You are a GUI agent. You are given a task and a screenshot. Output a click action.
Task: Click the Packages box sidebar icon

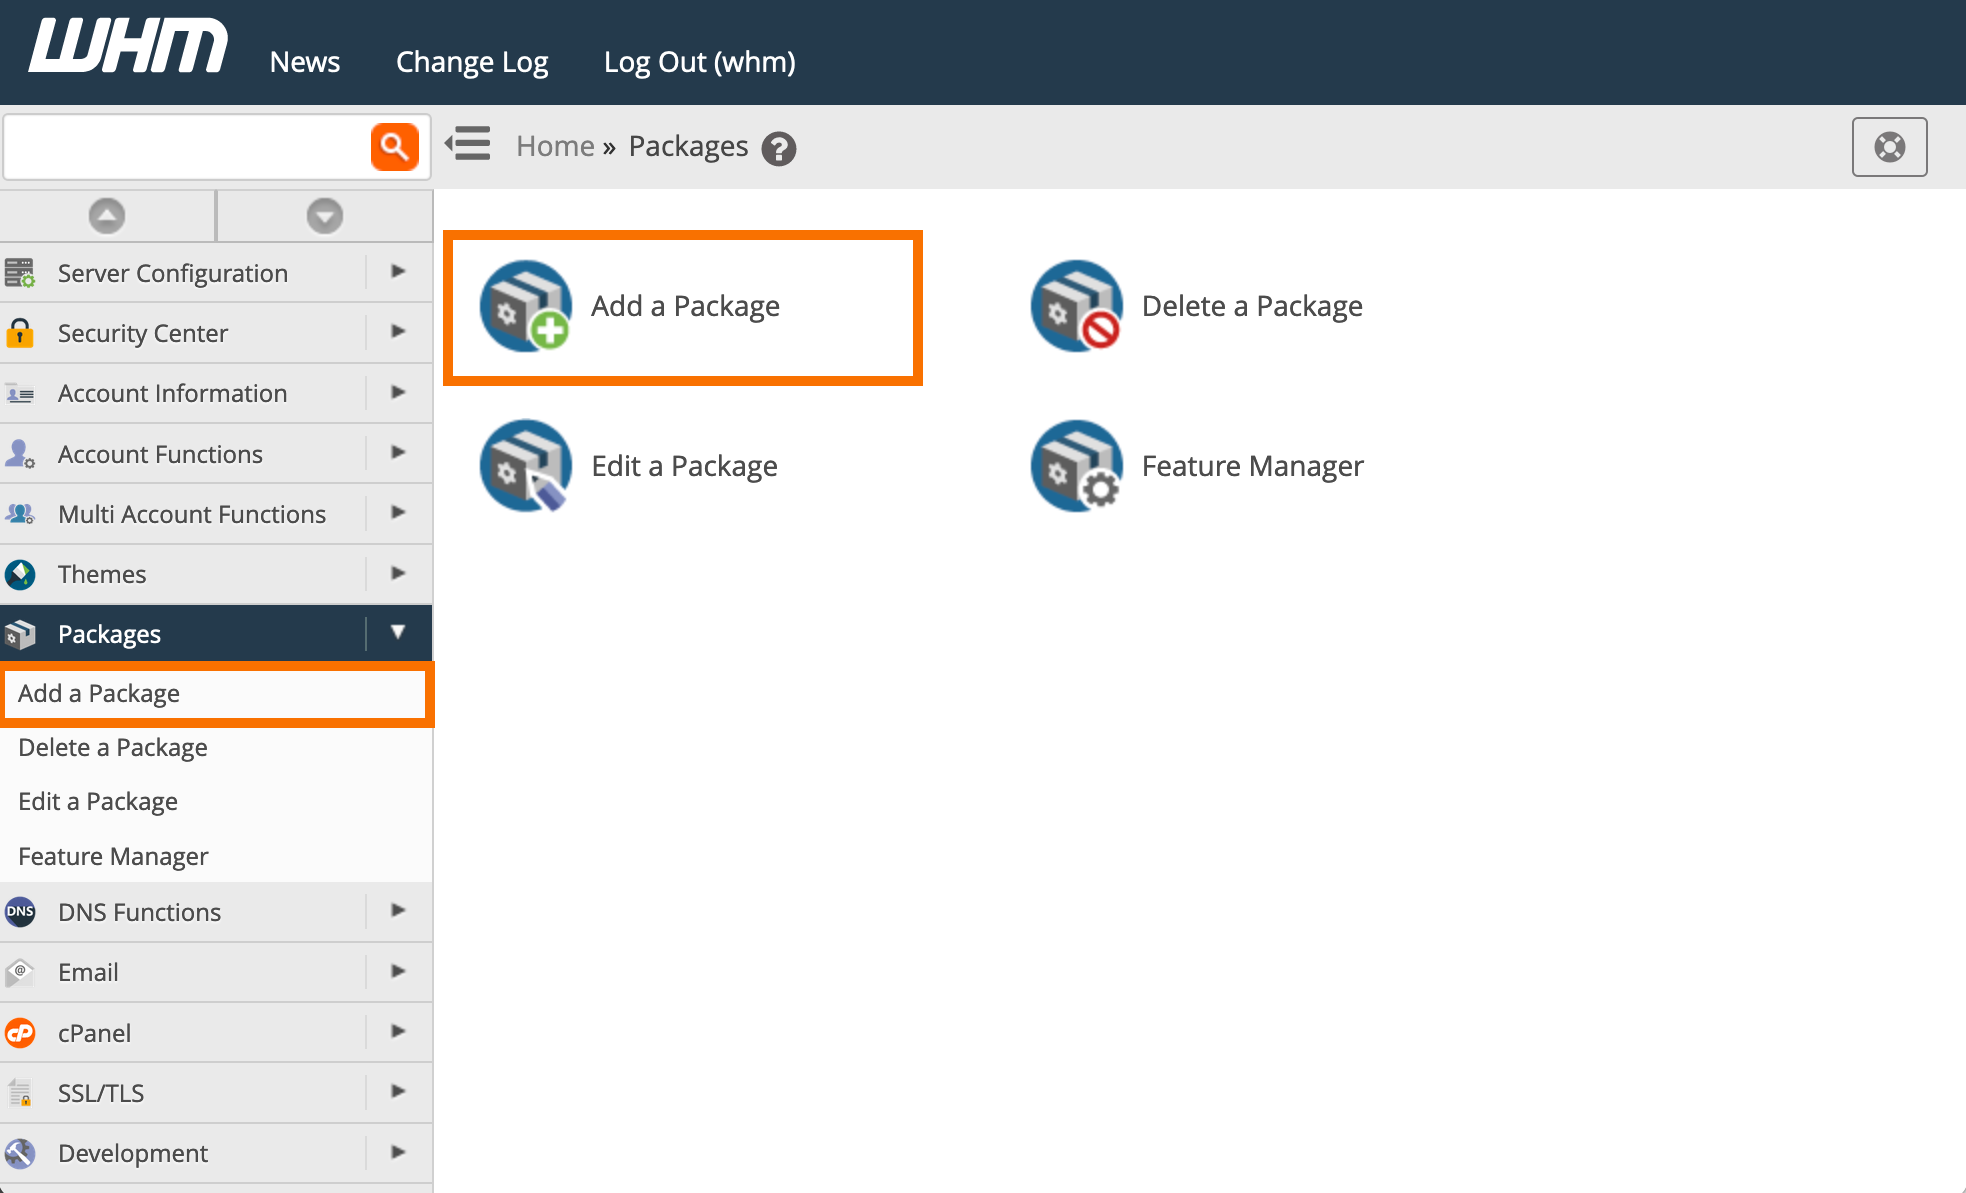pos(20,634)
